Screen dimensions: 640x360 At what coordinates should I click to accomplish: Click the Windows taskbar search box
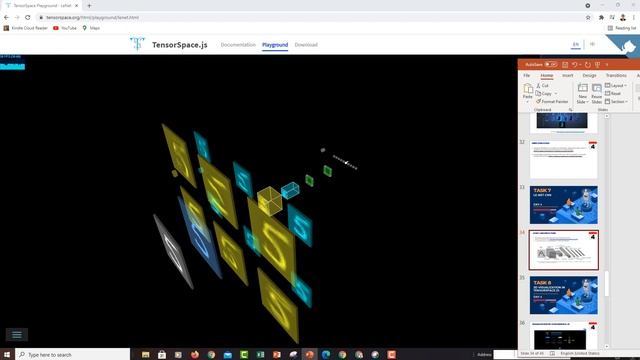pyautogui.click(x=73, y=354)
